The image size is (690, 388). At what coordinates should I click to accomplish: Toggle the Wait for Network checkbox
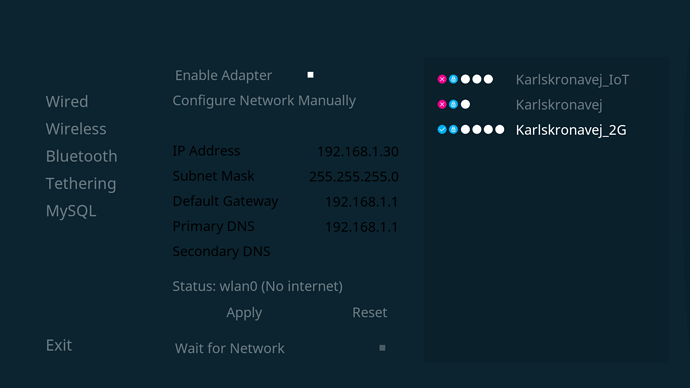tap(382, 348)
